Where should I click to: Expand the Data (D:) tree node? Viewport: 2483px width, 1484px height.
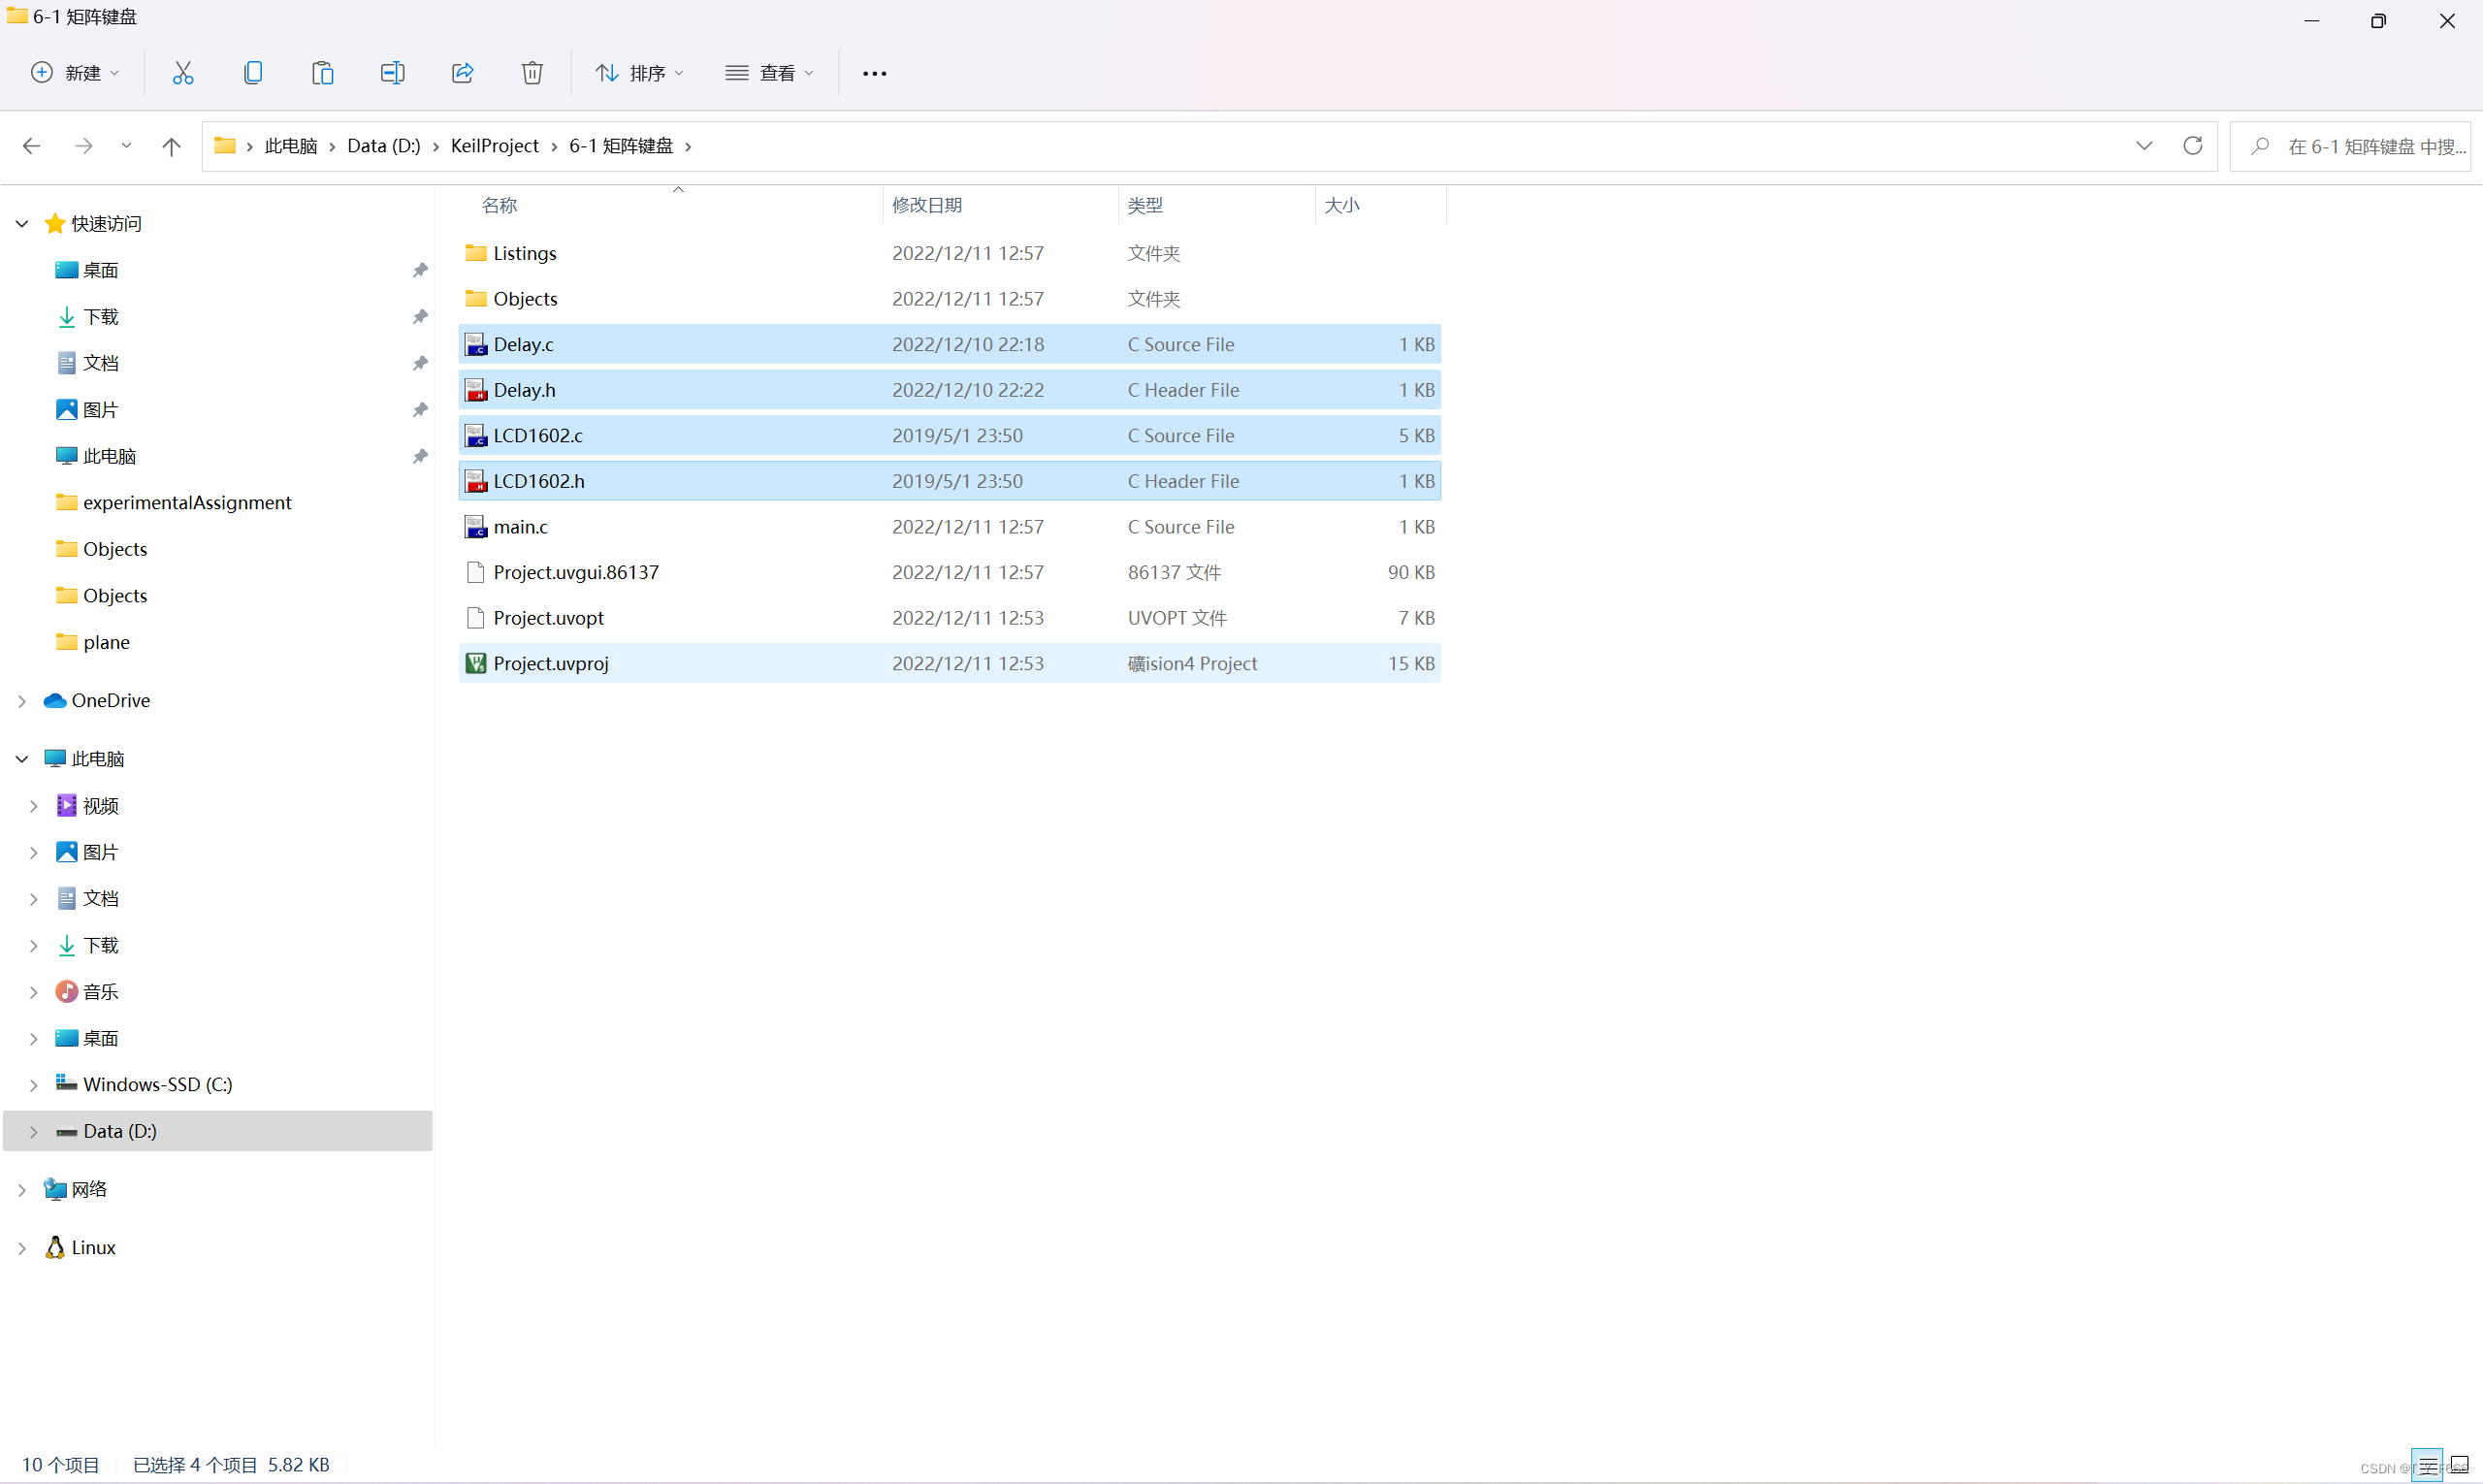[33, 1131]
